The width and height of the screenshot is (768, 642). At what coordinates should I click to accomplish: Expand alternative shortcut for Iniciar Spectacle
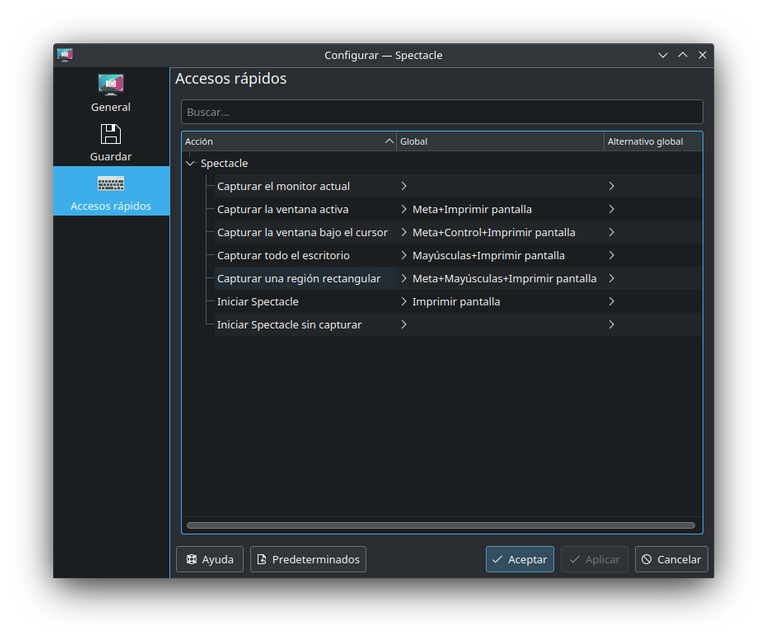click(x=611, y=301)
